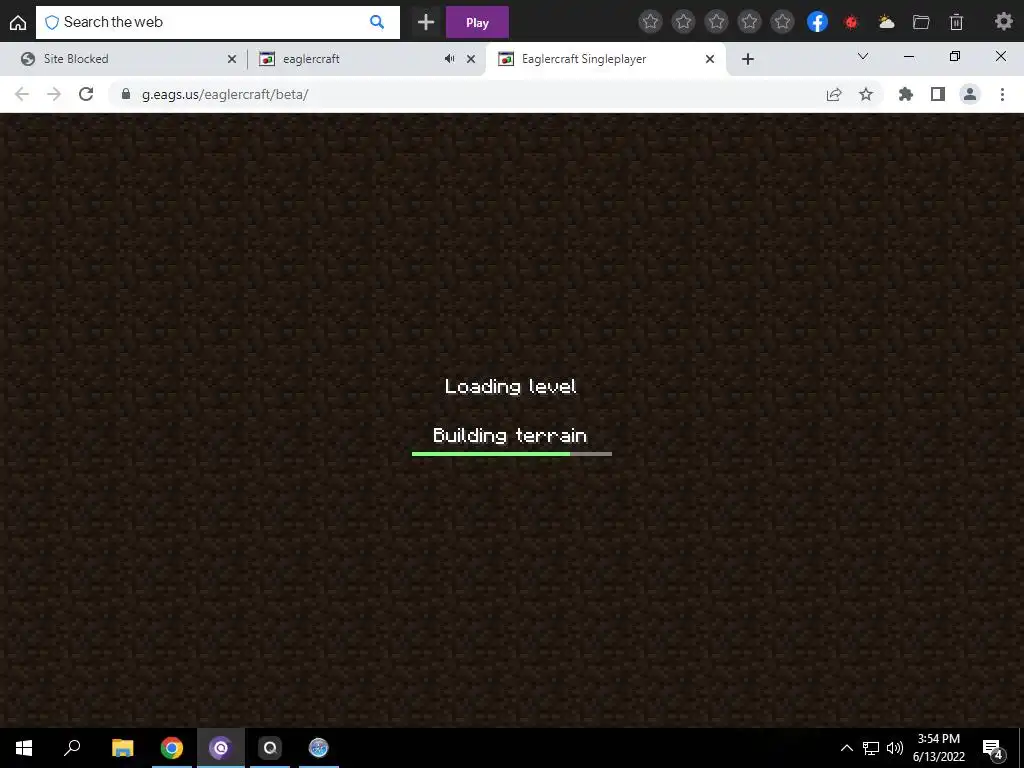This screenshot has width=1024, height=768.
Task: Open the profile avatar menu
Action: click(x=970, y=95)
